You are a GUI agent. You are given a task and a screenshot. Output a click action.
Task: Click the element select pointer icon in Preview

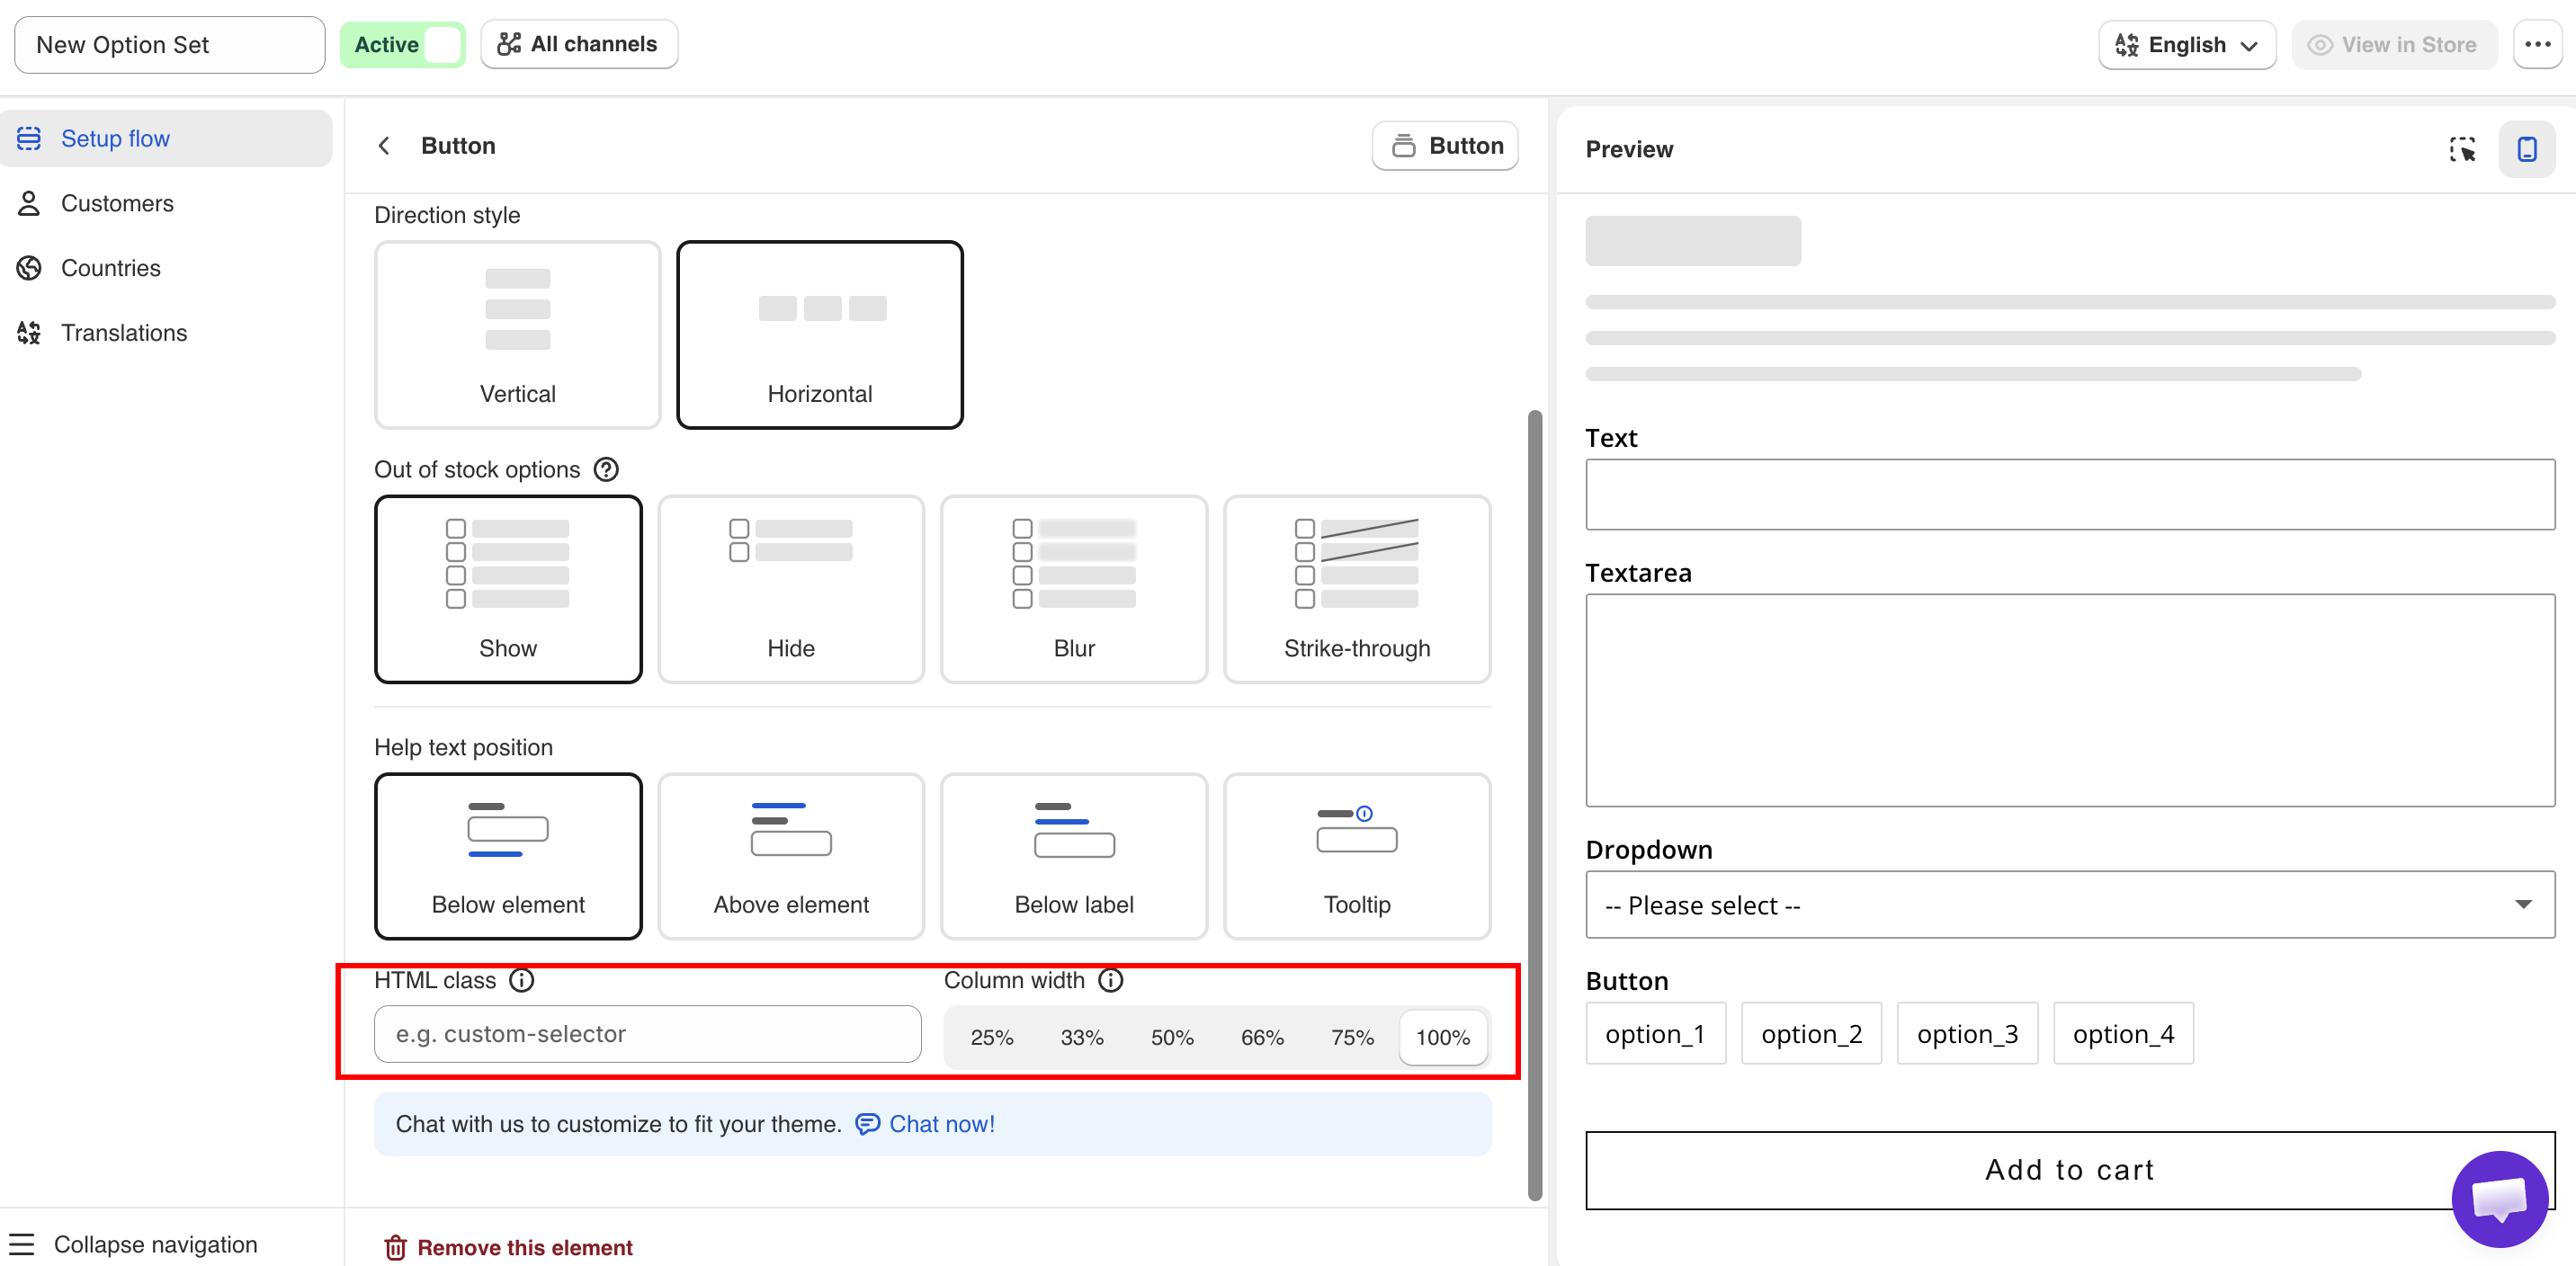tap(2462, 149)
